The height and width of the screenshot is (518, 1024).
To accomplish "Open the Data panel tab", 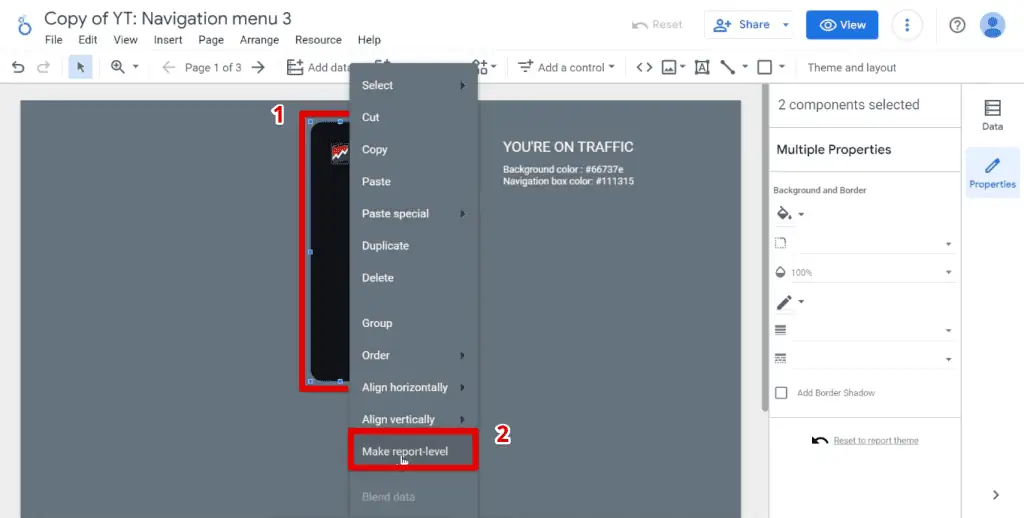I will [x=992, y=115].
